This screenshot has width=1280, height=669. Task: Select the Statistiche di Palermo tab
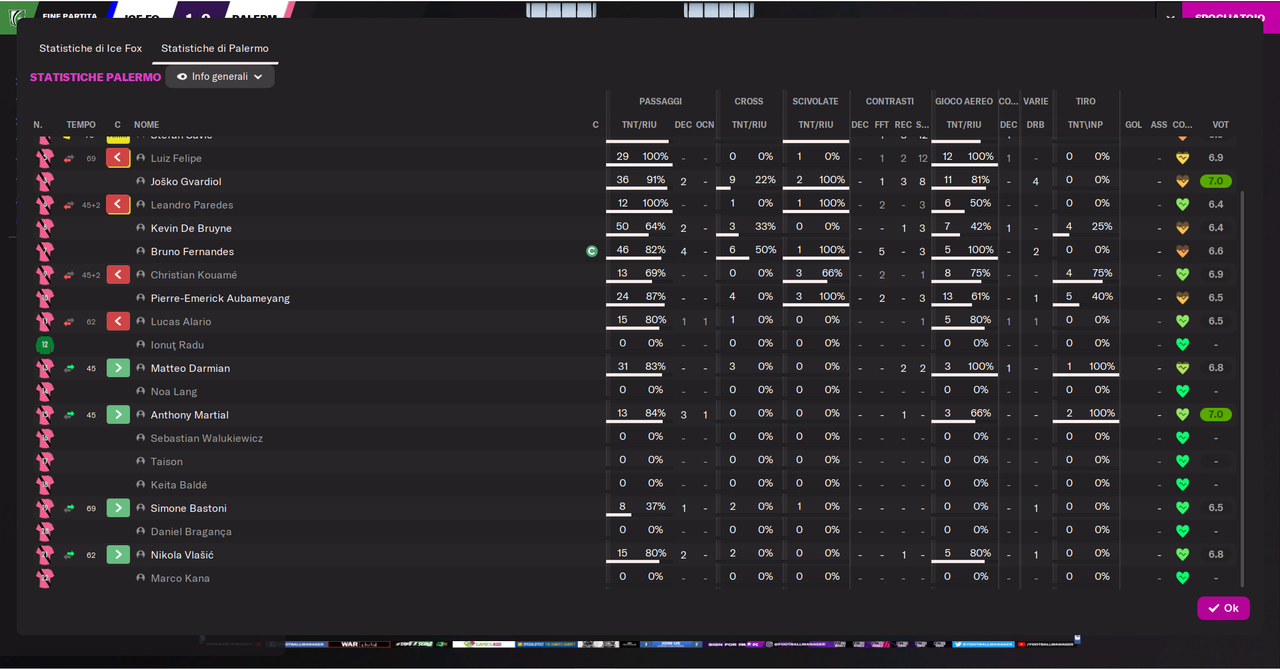(x=215, y=48)
